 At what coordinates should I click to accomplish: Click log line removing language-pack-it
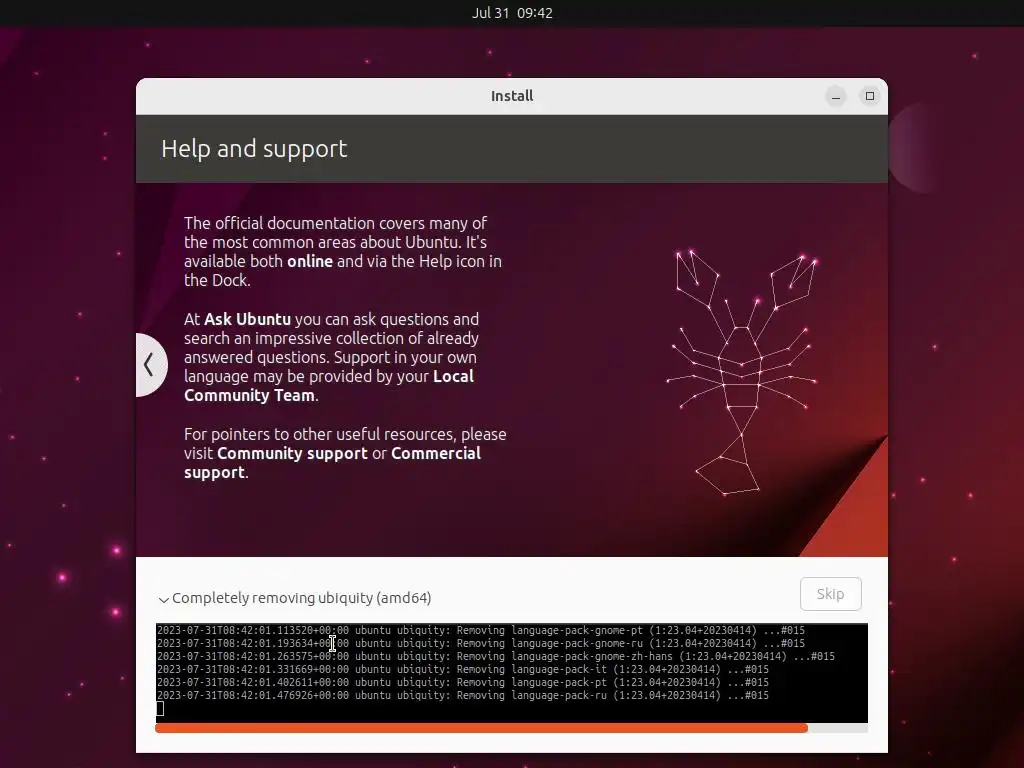click(x=462, y=669)
